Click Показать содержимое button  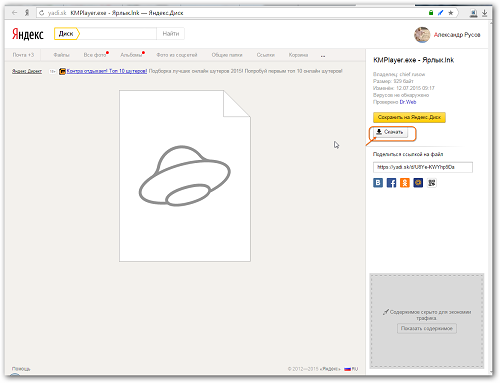[427, 328]
